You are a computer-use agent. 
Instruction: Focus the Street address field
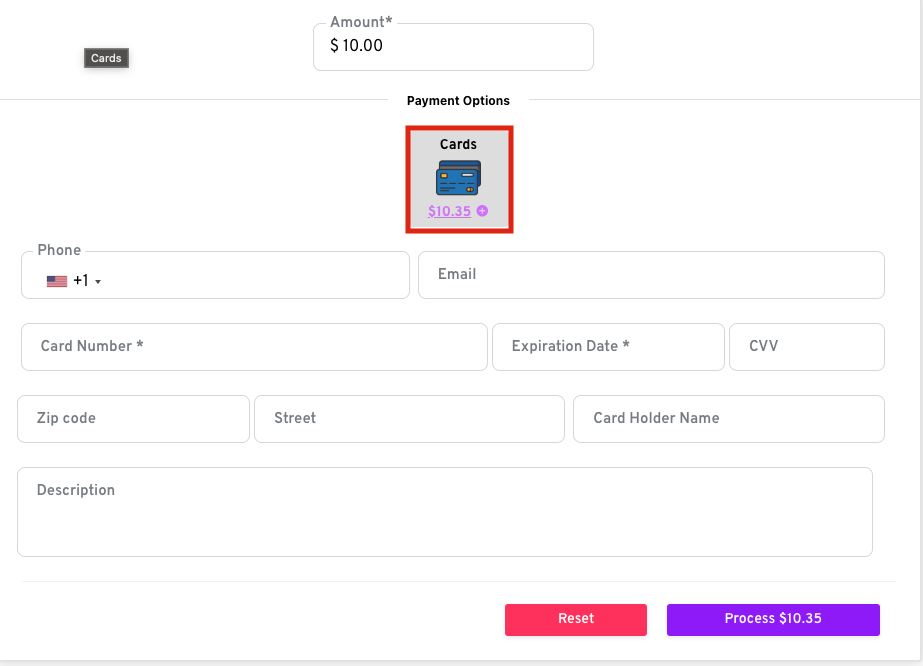click(x=409, y=419)
